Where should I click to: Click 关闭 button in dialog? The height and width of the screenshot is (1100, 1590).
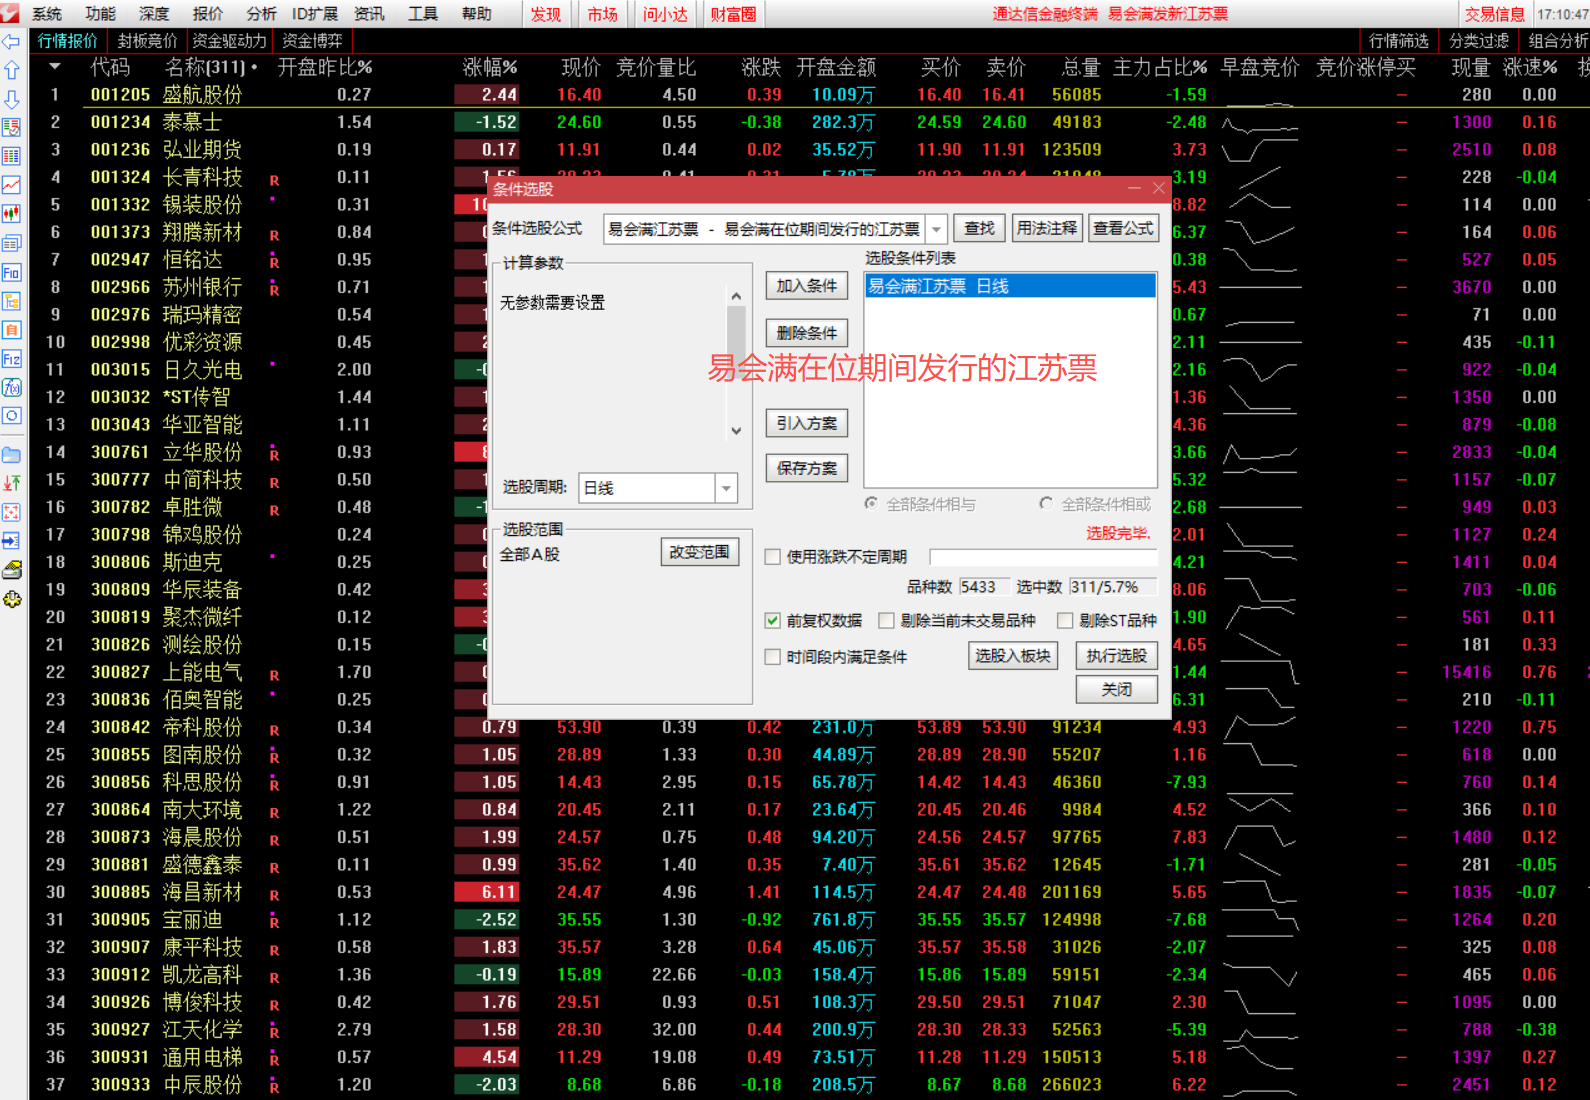coord(1117,690)
